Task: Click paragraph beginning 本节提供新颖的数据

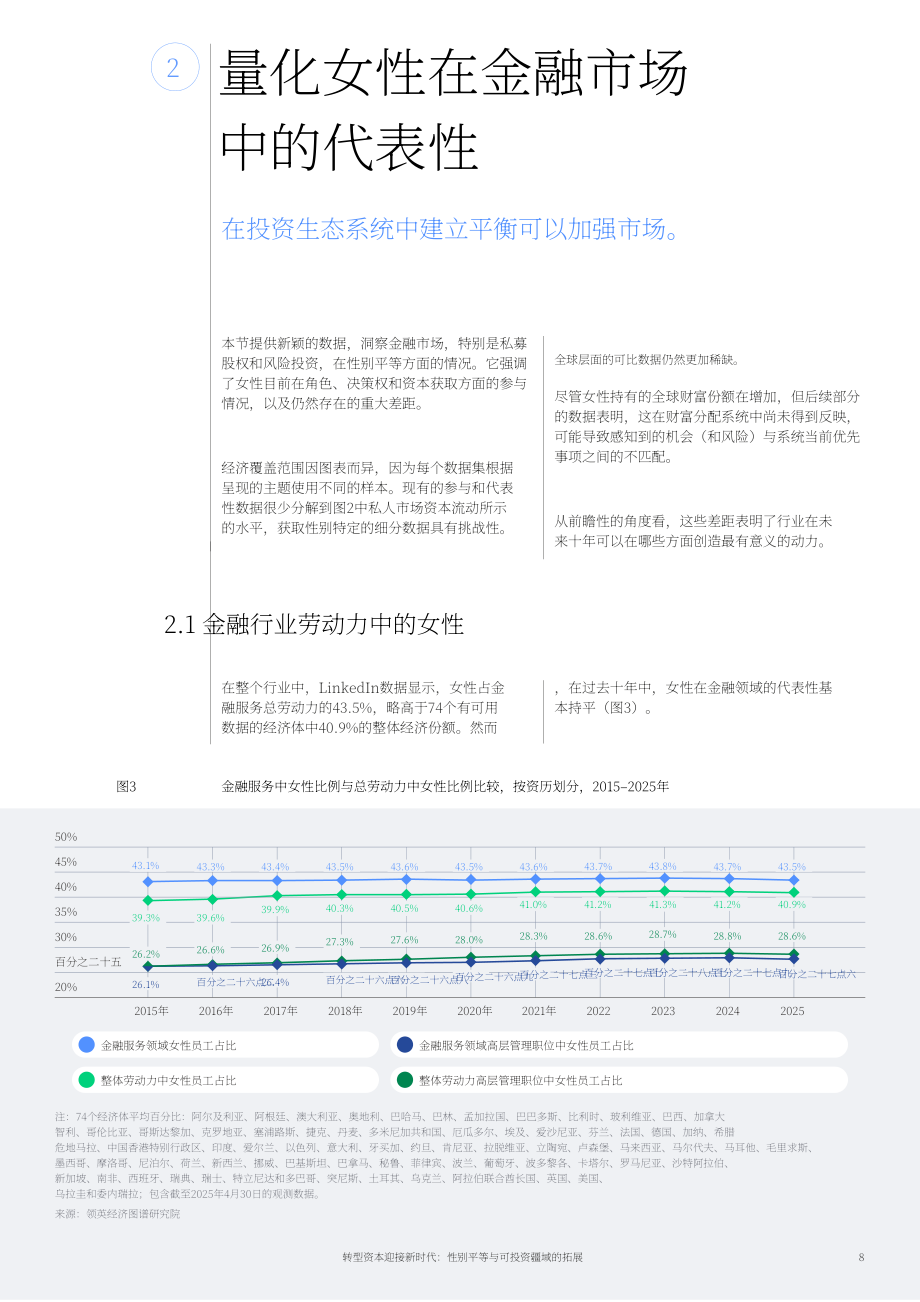Action: 375,373
